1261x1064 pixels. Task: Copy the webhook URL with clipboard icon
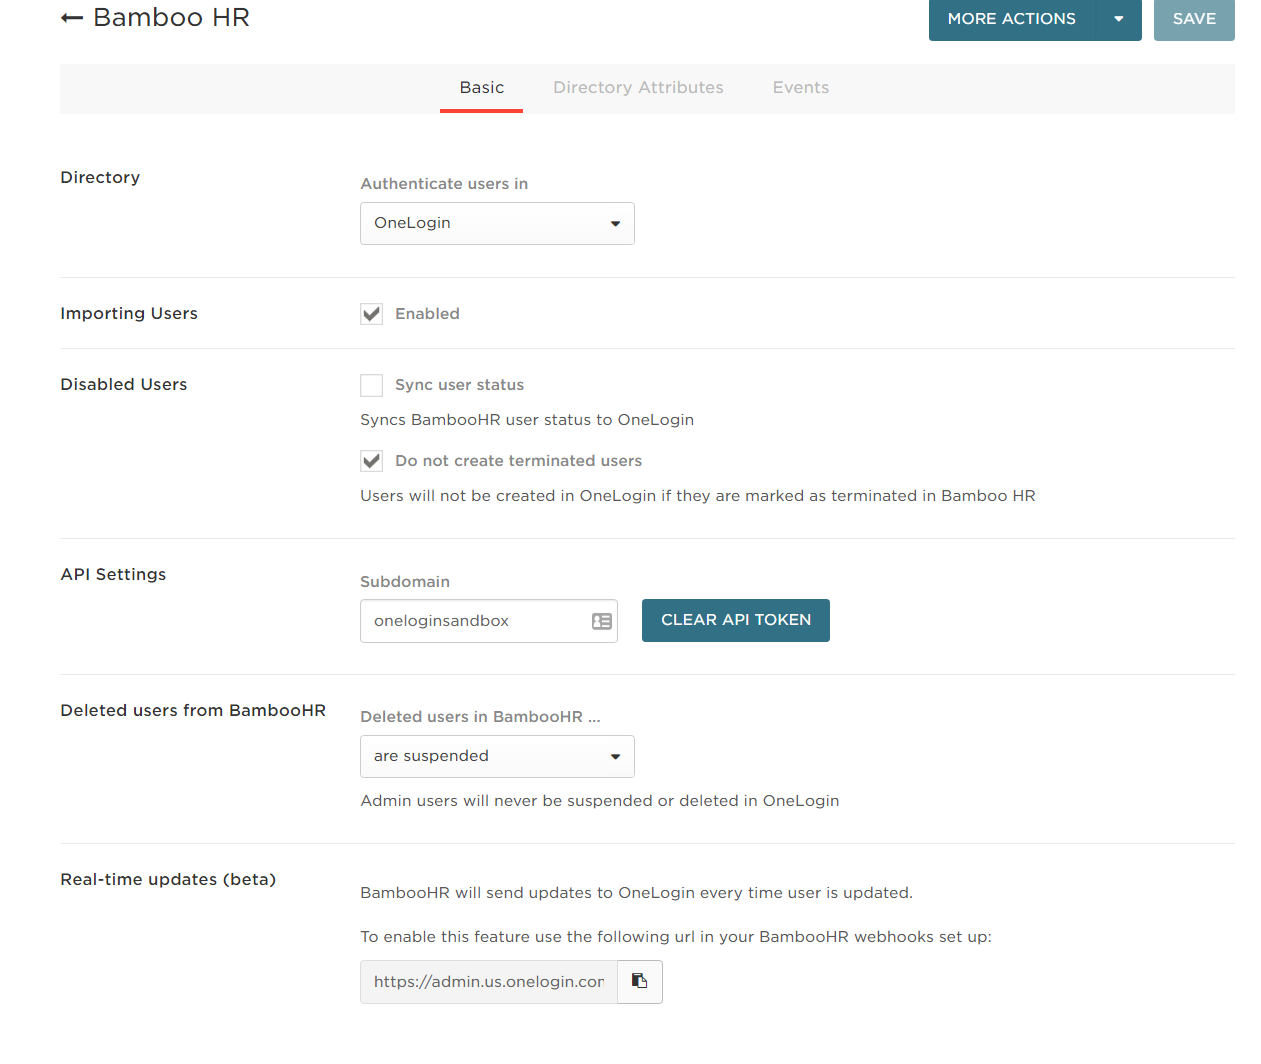(x=640, y=982)
